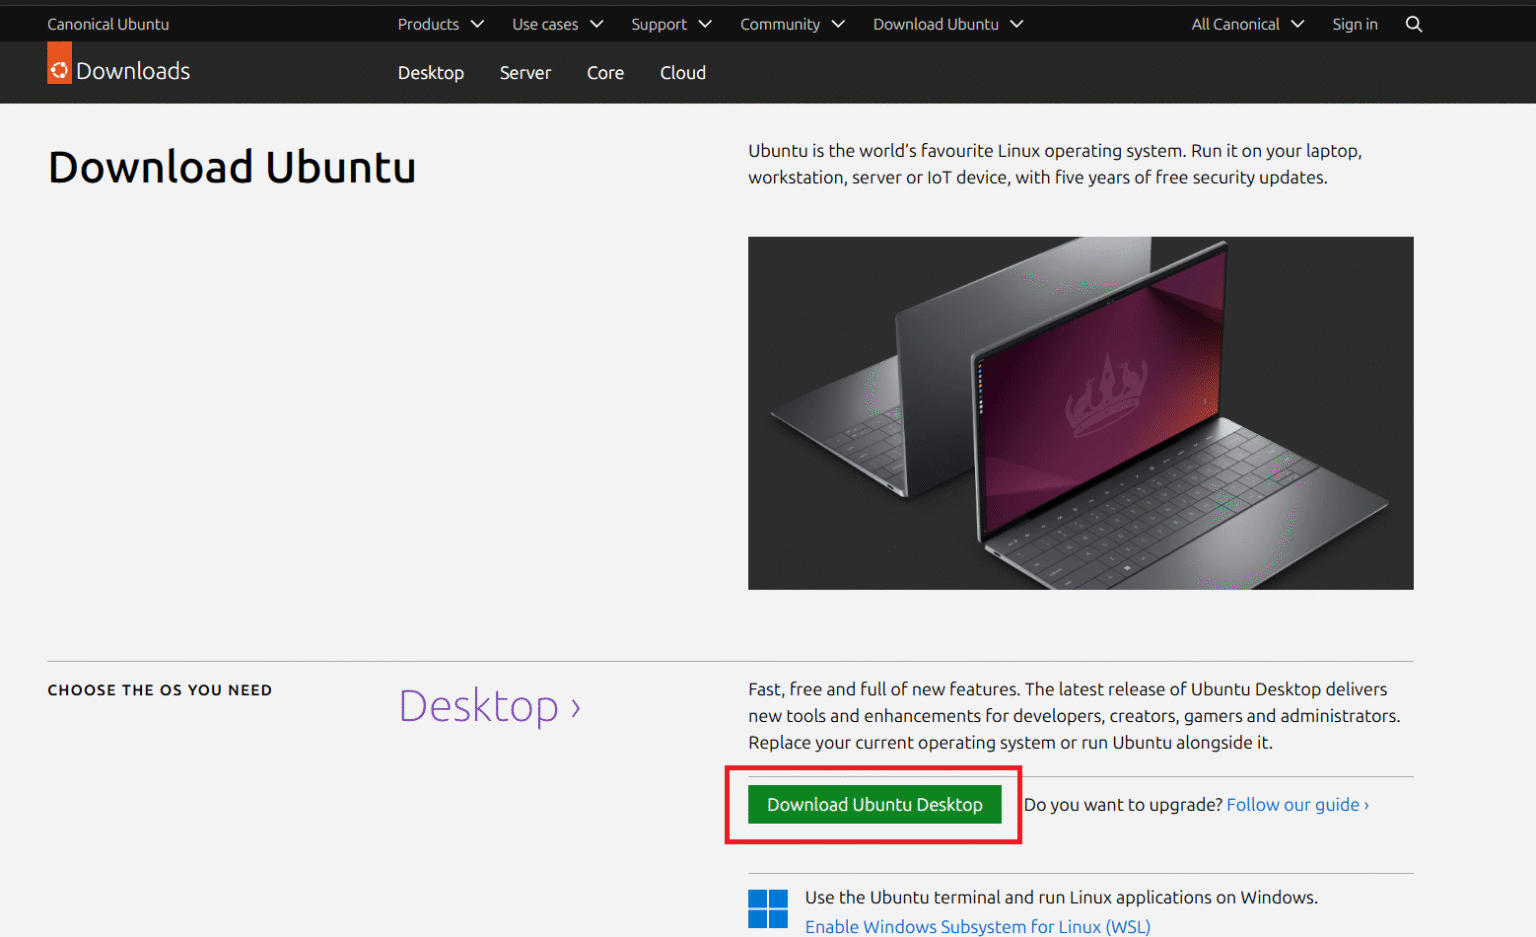Open the Core downloads section
Screen dimensions: 1536x937
click(x=605, y=72)
